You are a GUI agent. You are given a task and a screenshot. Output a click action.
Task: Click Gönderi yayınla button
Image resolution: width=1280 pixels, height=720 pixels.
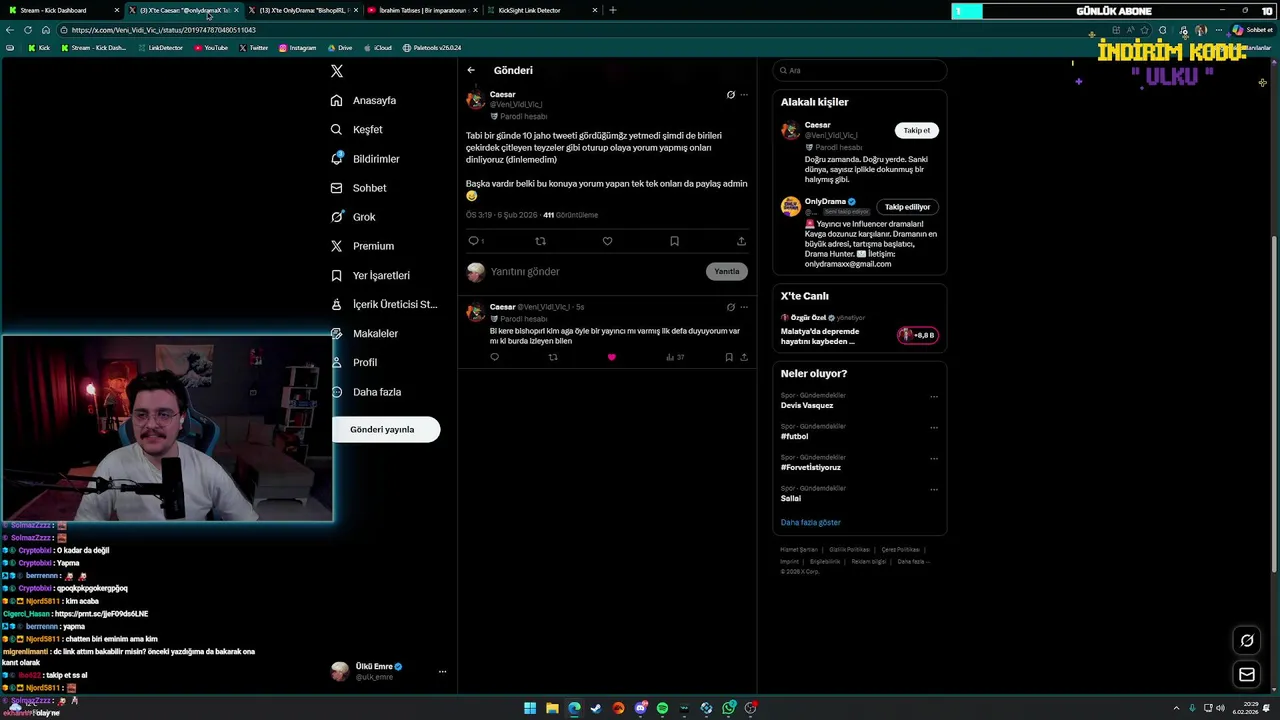tap(385, 429)
